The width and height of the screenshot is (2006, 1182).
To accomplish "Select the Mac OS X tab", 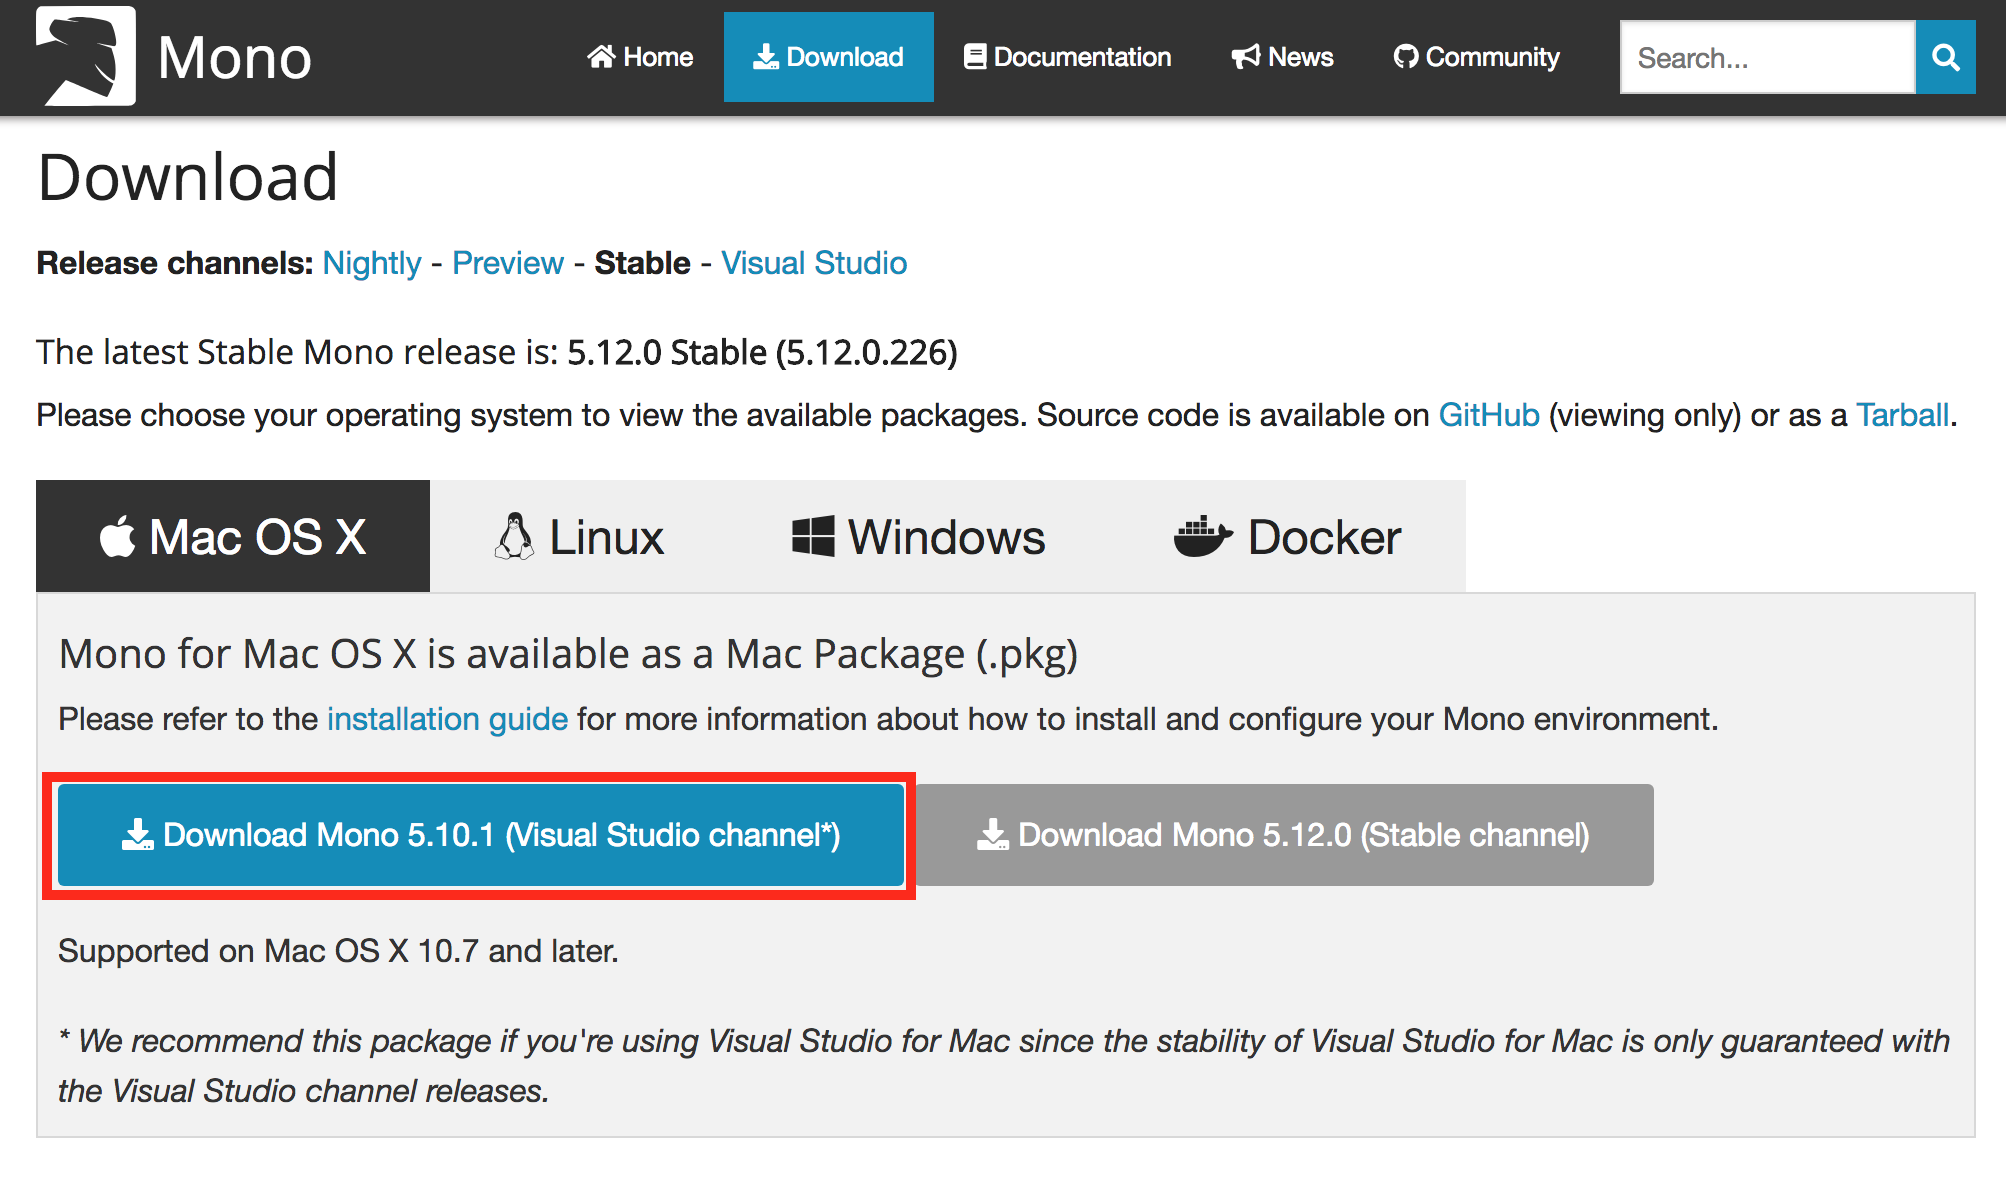I will [x=233, y=537].
